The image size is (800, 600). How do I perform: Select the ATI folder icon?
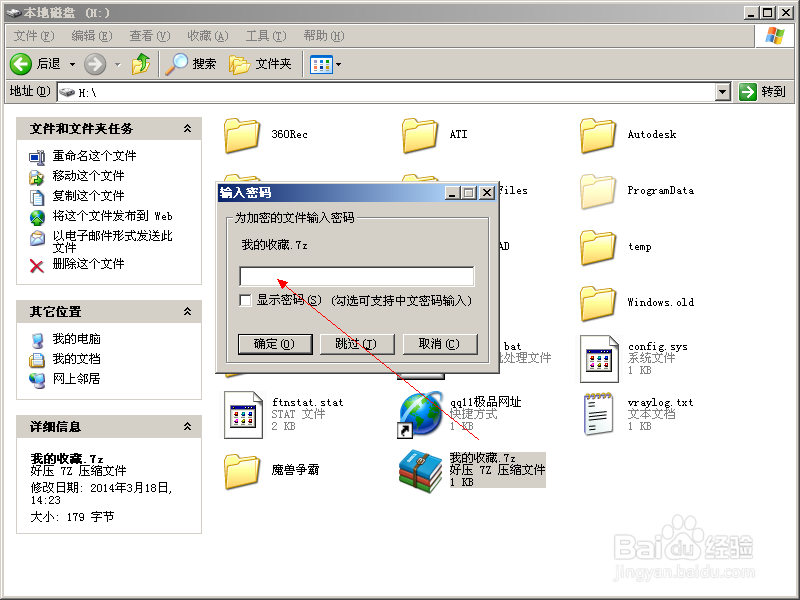point(419,135)
